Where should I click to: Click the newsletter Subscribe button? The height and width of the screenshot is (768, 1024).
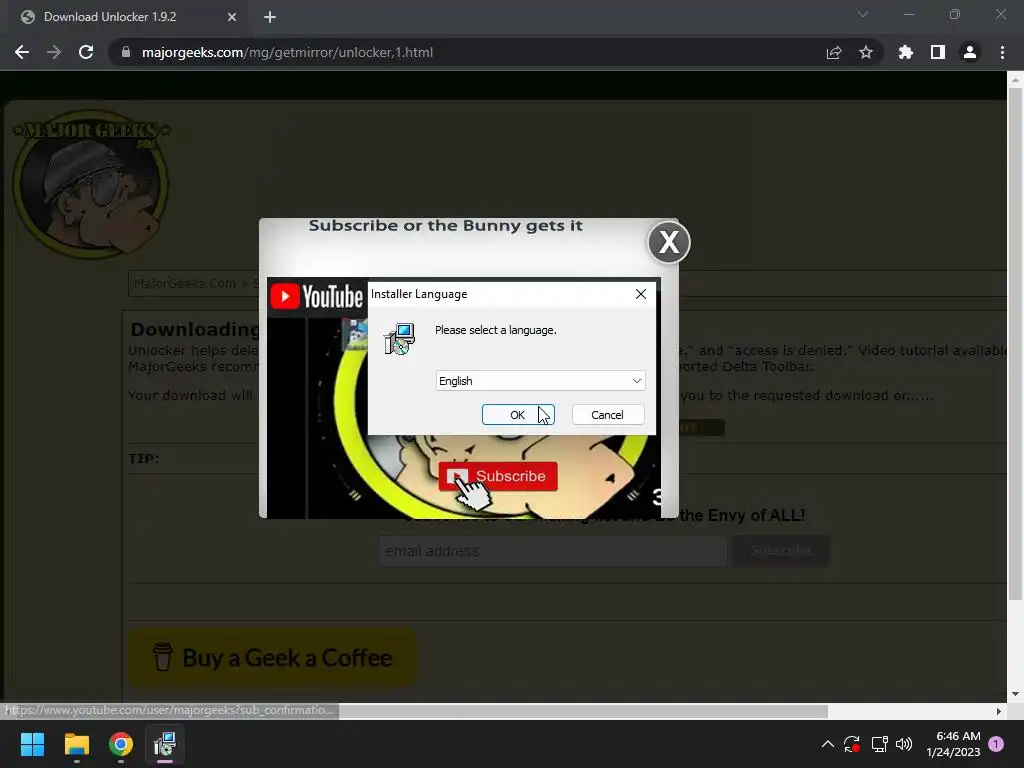(780, 551)
